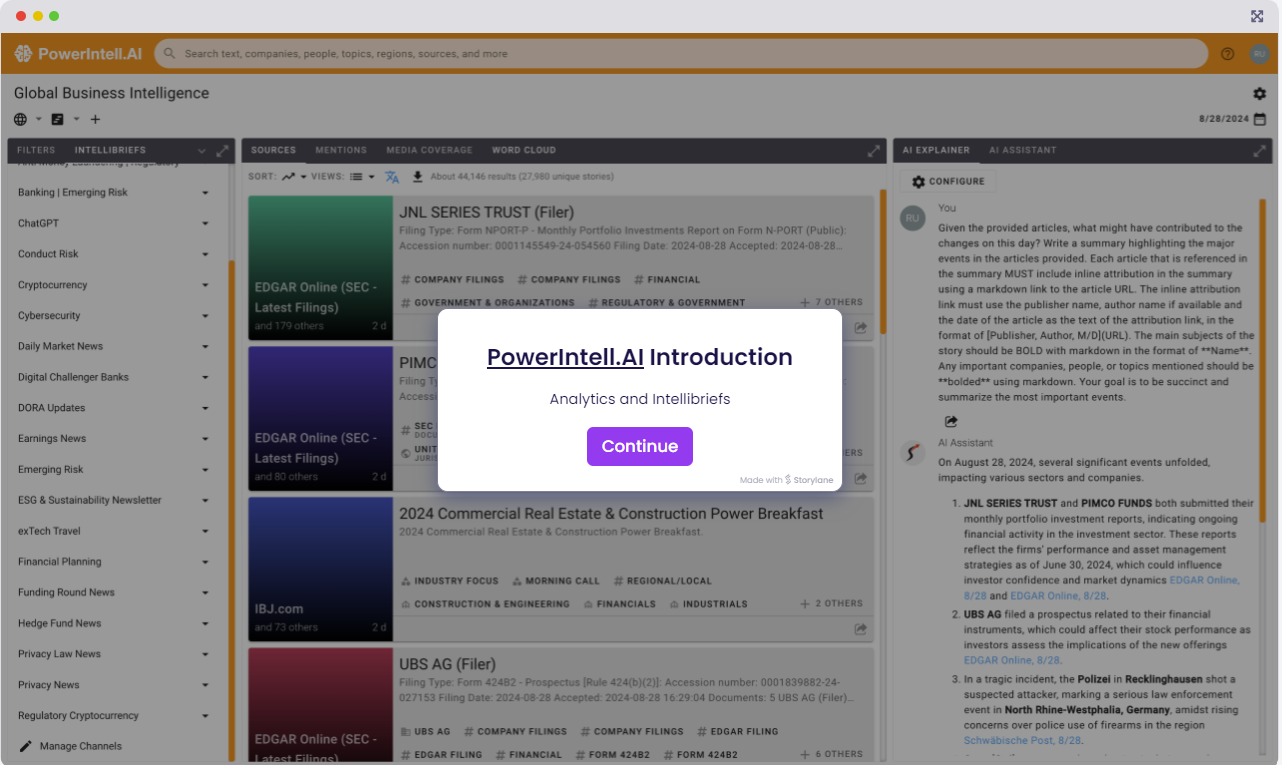Open the Views list dropdown

(x=362, y=177)
